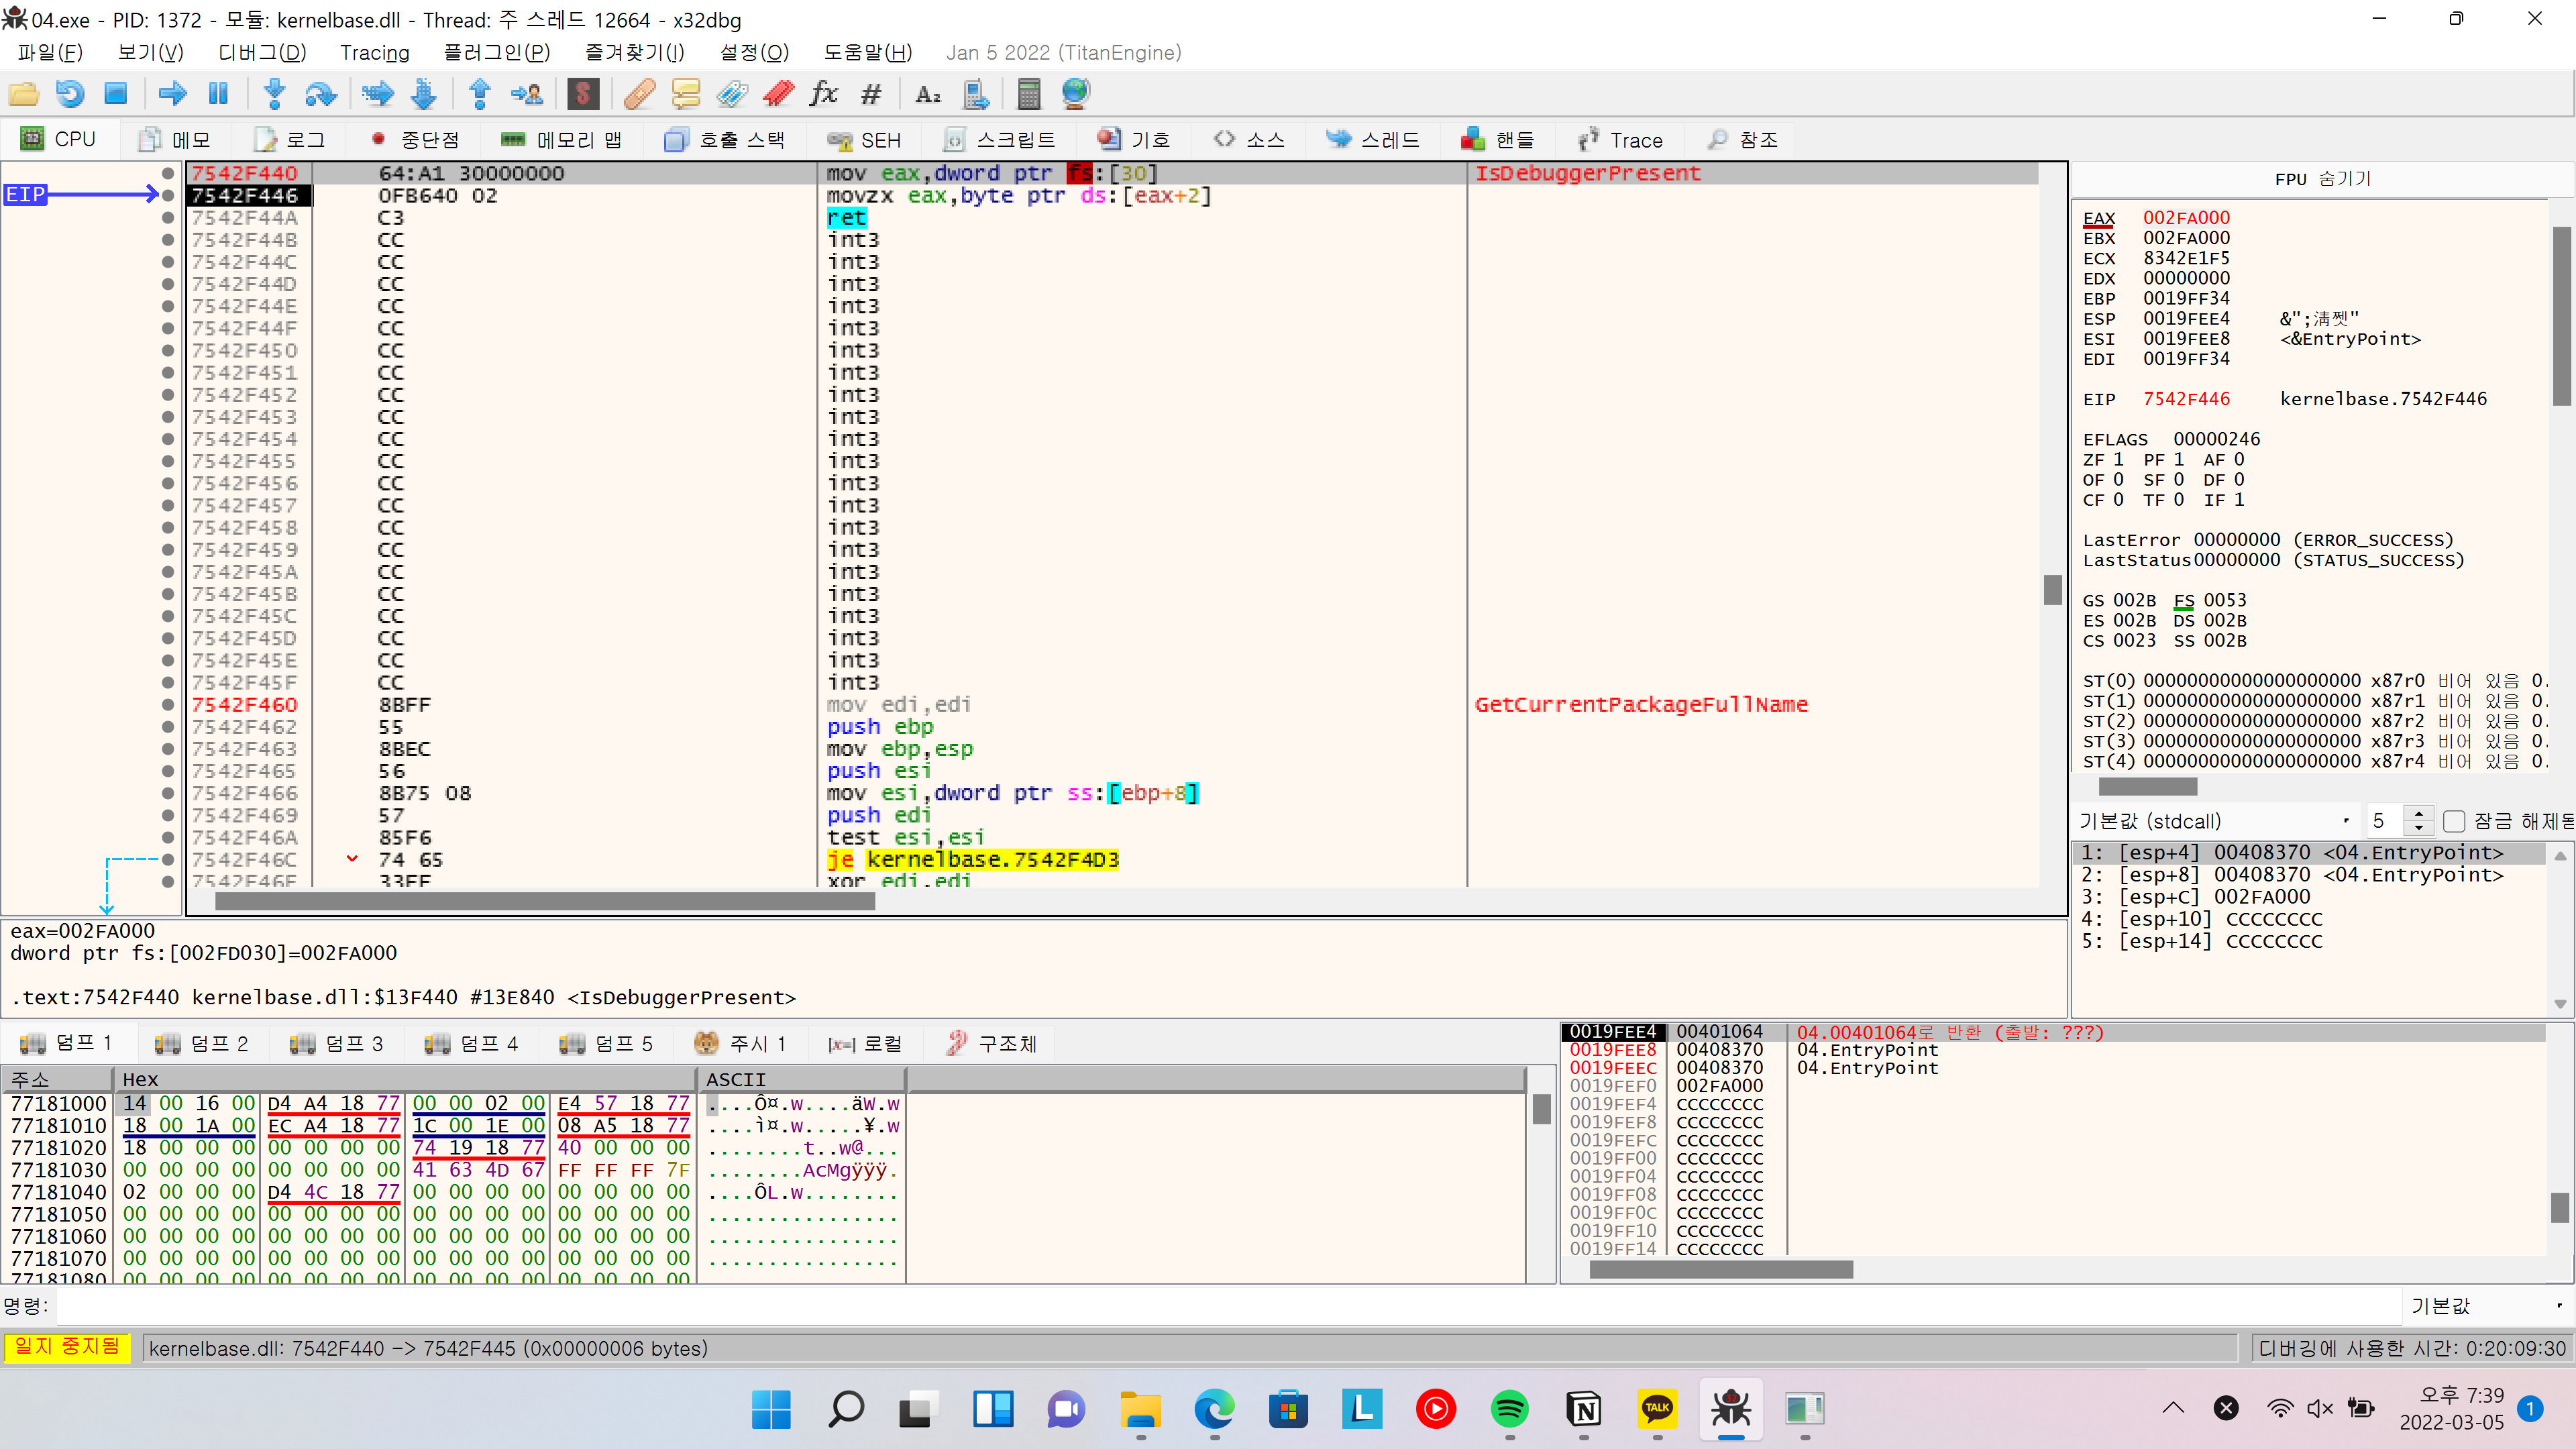This screenshot has height=1449, width=2576.
Task: Open the 디버그(D) menu
Action: coord(262,52)
